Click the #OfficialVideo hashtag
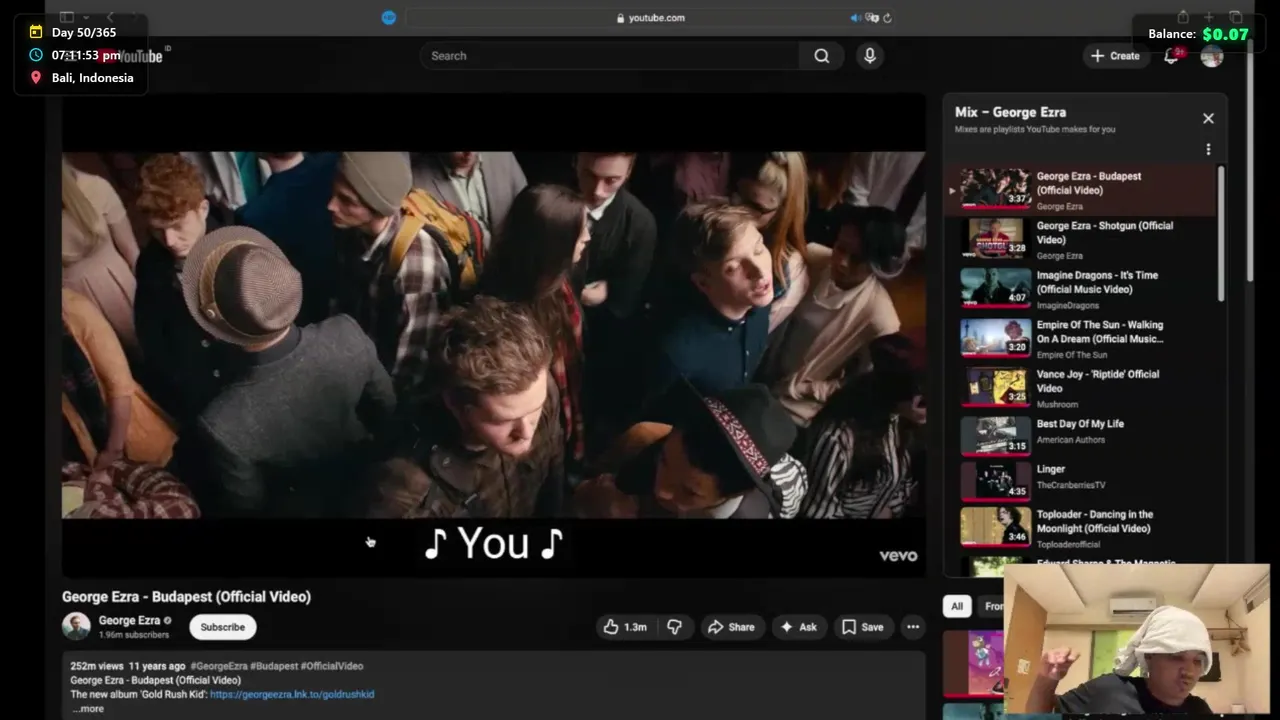This screenshot has height=720, width=1280. coord(332,666)
